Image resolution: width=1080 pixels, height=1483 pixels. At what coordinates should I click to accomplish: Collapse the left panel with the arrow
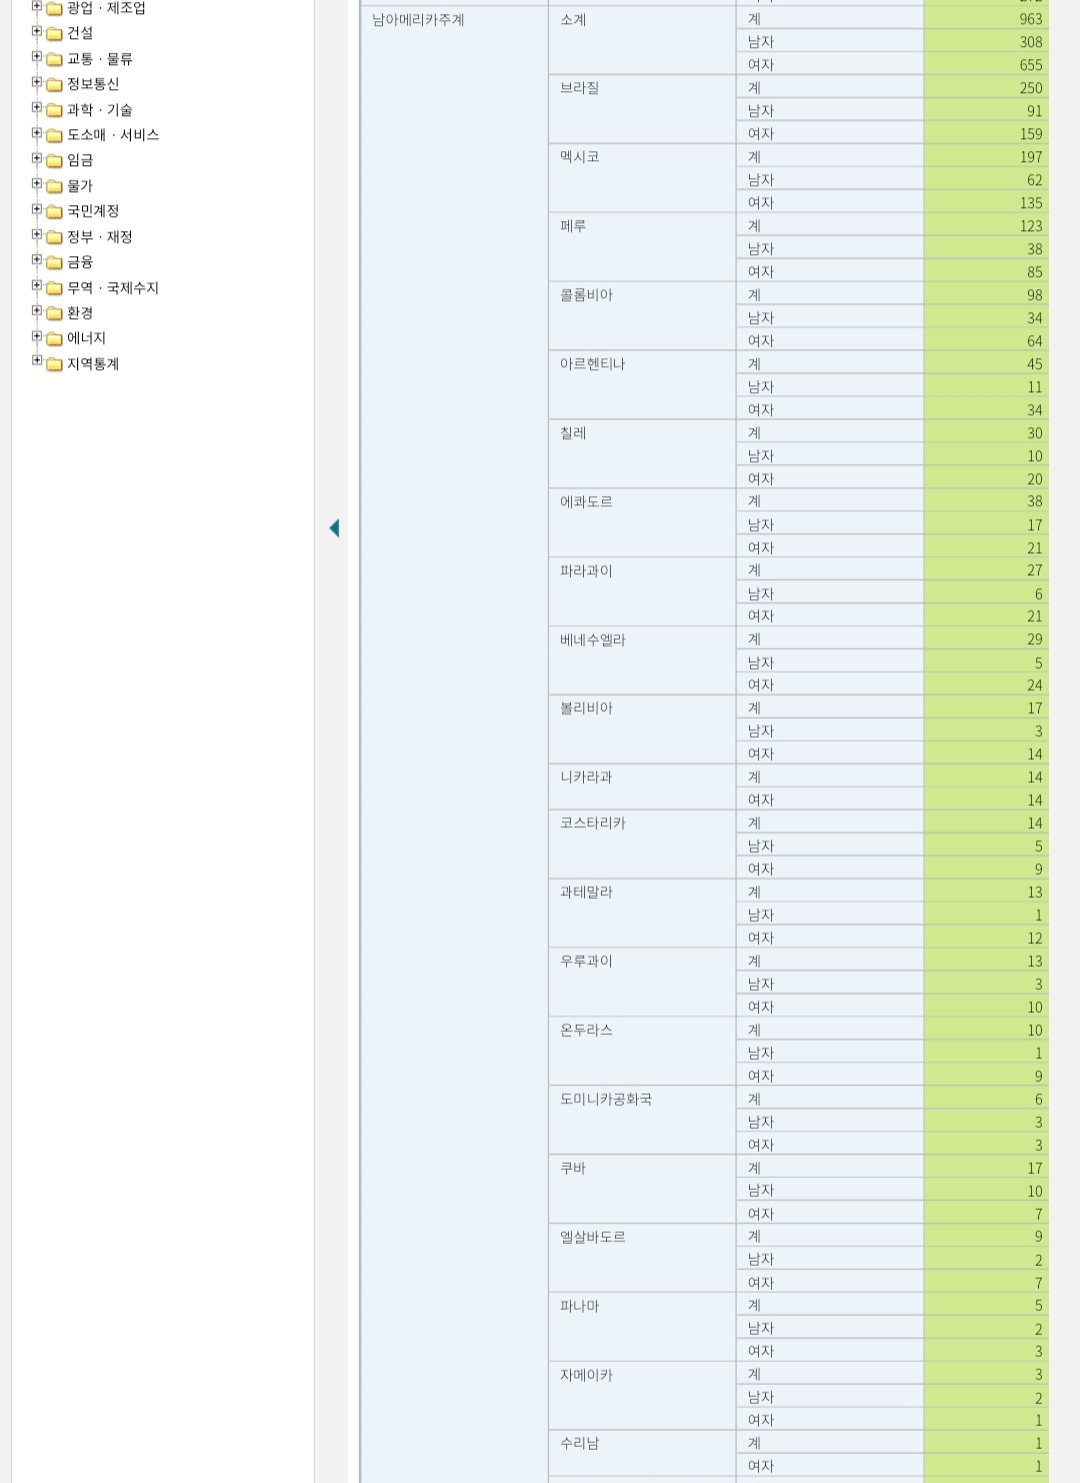(334, 528)
